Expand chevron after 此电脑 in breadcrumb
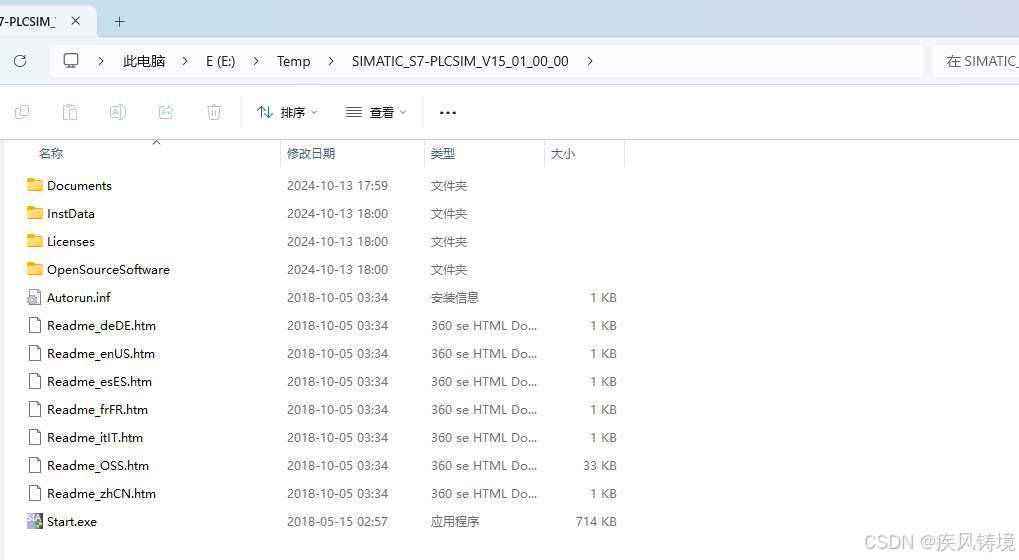The width and height of the screenshot is (1019, 560). [185, 61]
